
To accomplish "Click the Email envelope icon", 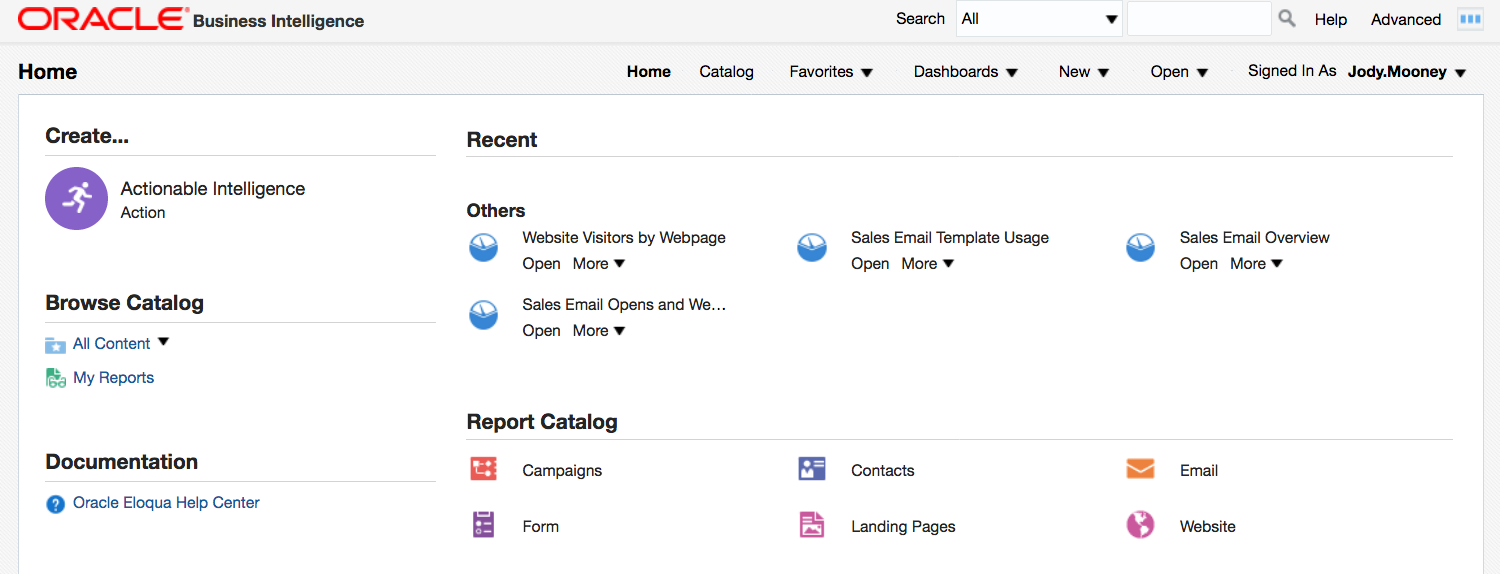I will [x=1140, y=469].
